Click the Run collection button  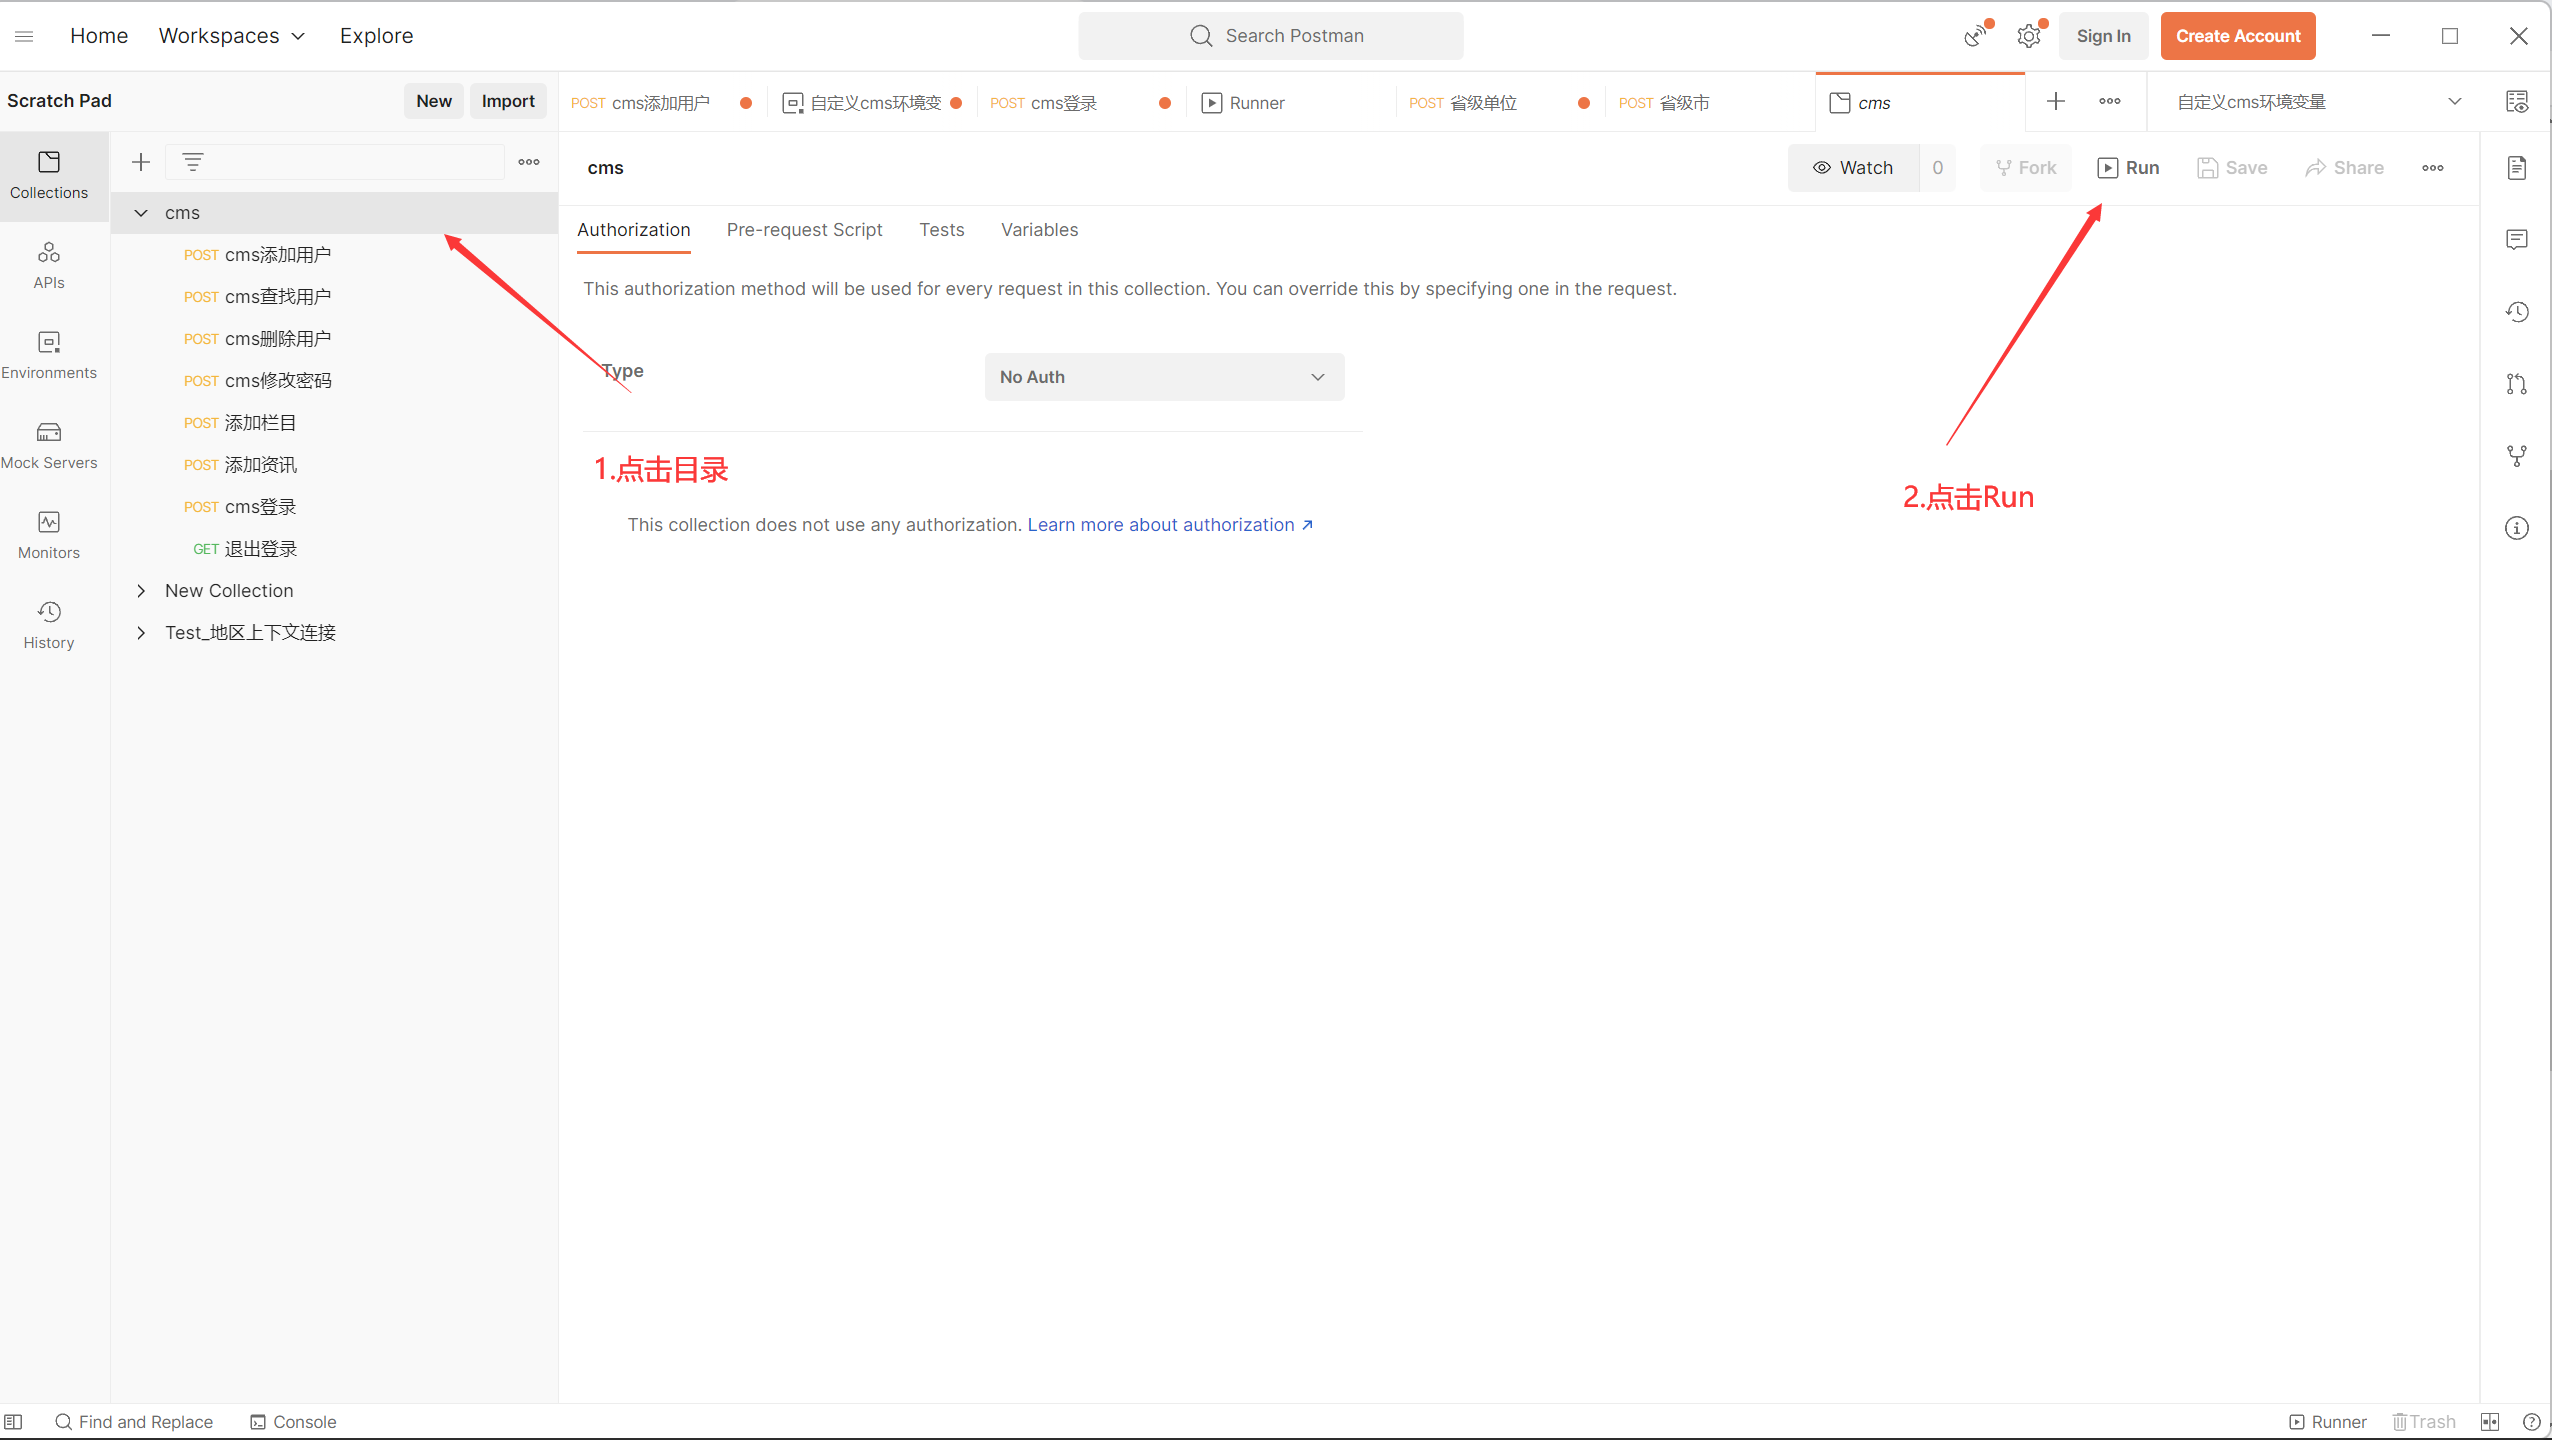[2128, 168]
